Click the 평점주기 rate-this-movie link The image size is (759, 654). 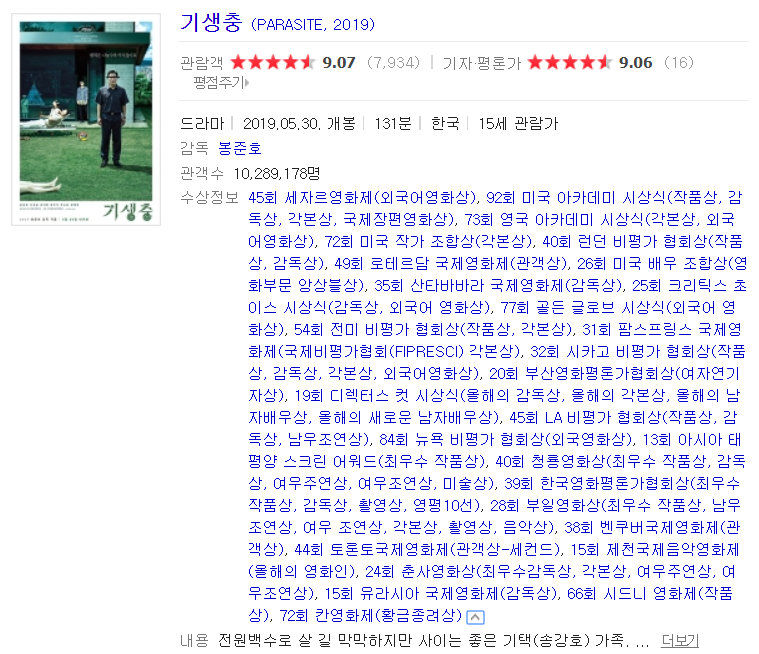pos(218,83)
